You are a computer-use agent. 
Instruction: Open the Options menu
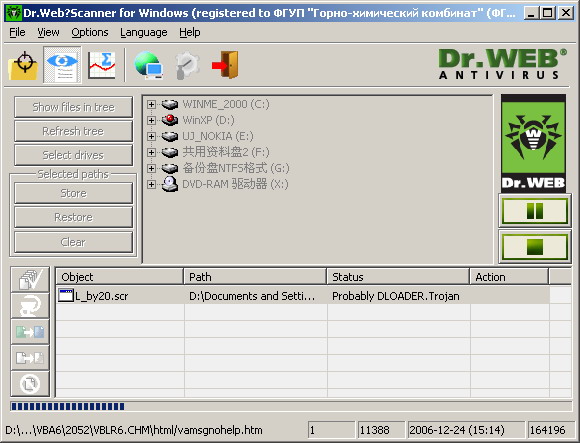90,33
